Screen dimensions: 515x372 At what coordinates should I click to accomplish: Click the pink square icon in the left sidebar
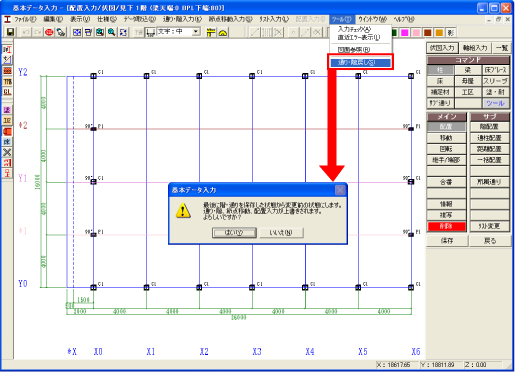[7, 110]
